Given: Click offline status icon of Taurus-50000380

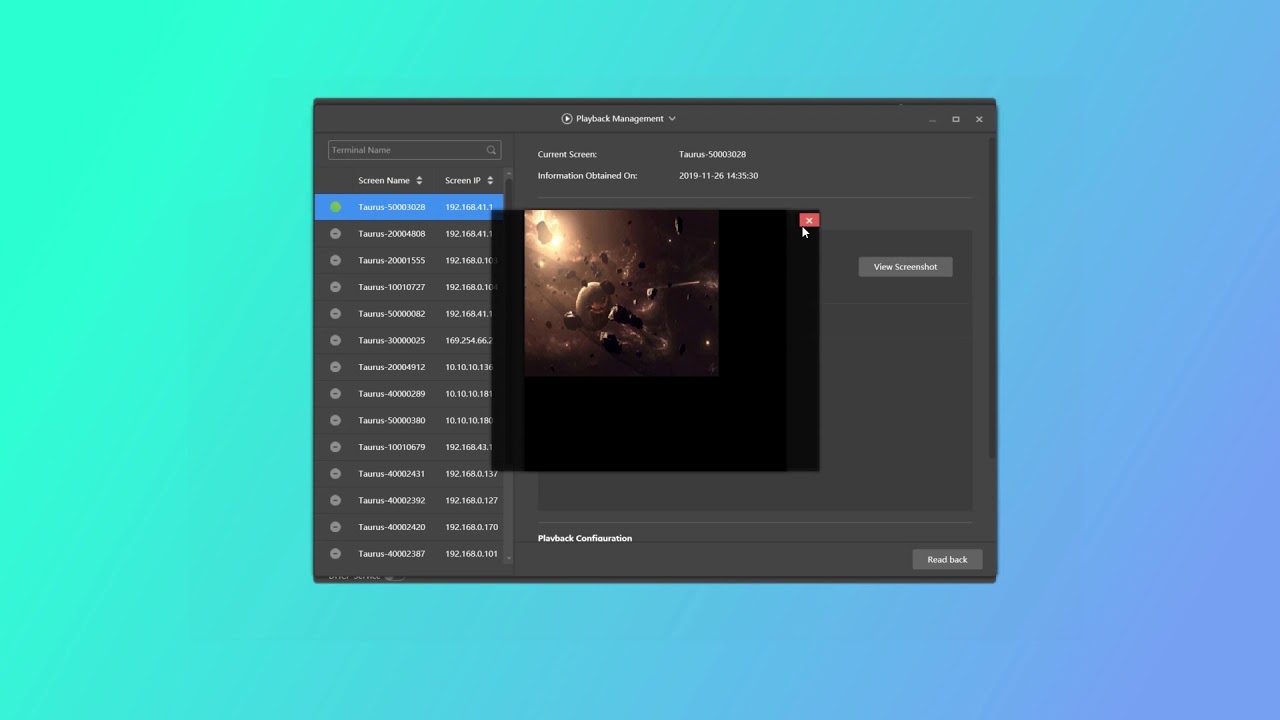Looking at the screenshot, I should [336, 420].
